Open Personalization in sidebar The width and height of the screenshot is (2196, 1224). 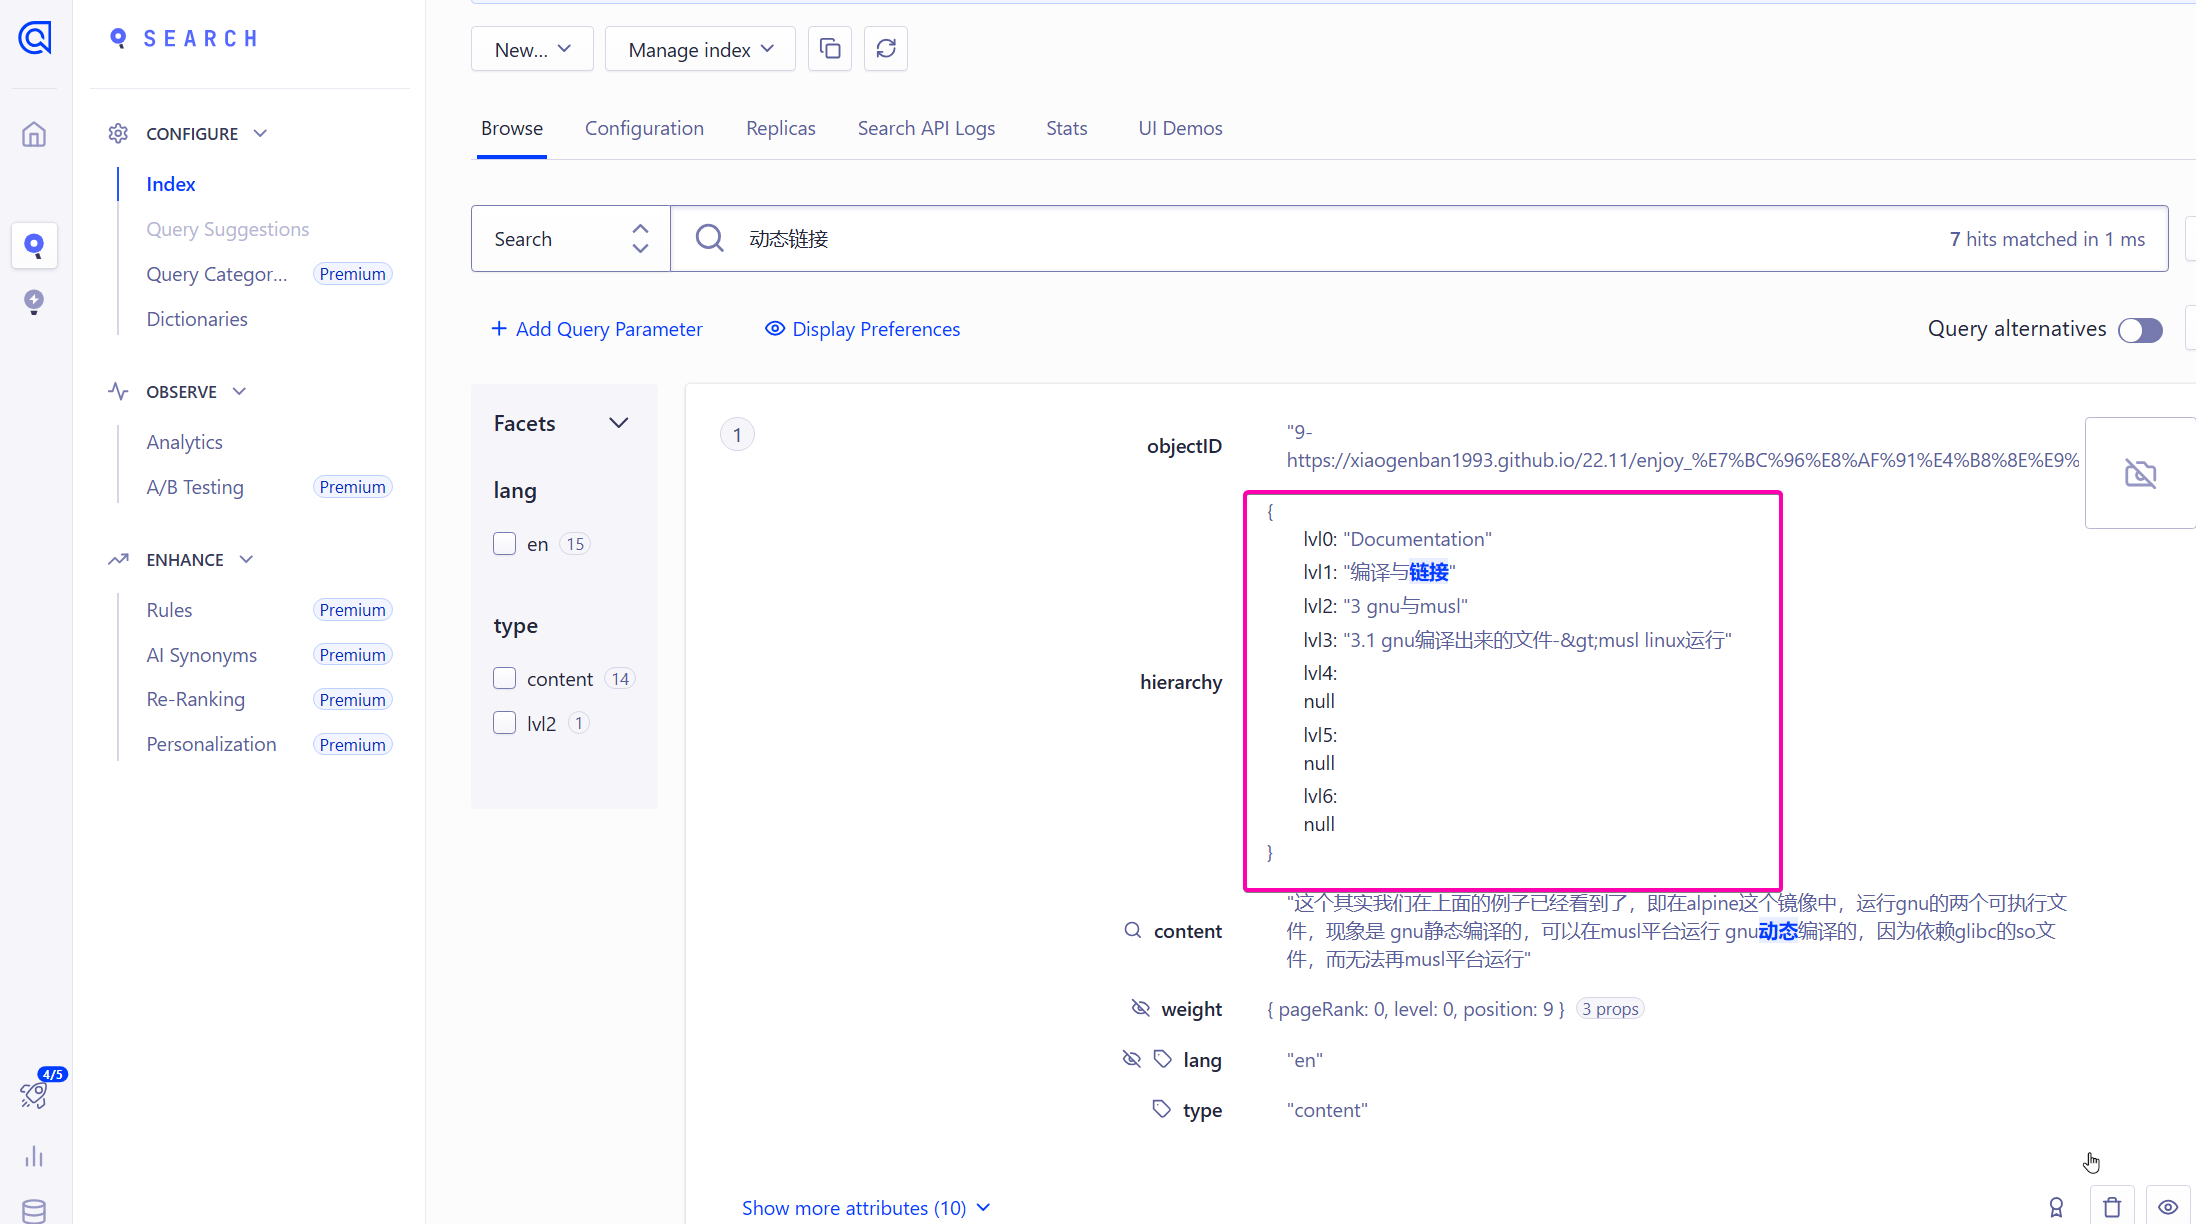click(x=211, y=744)
